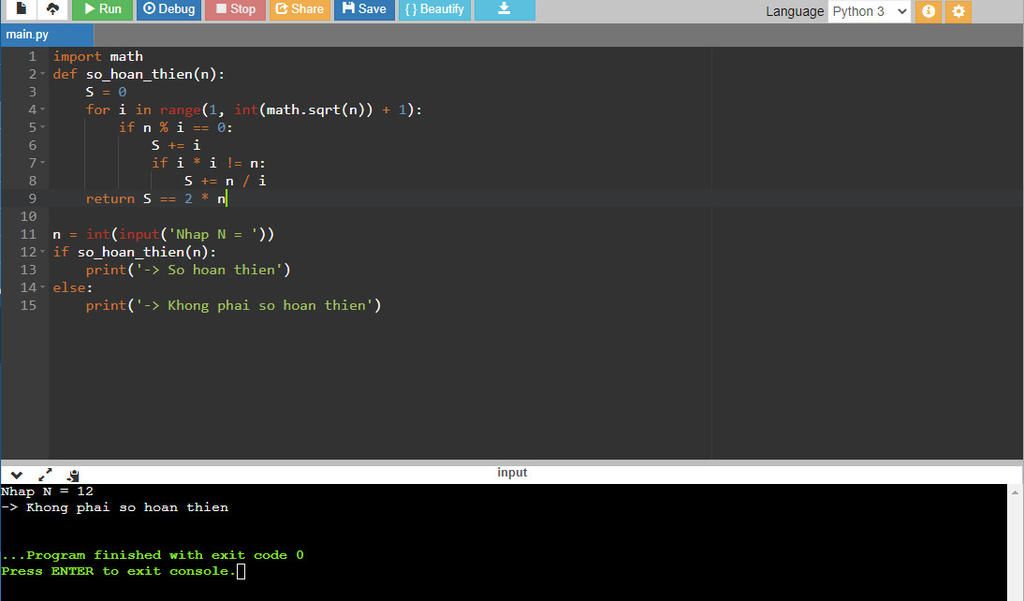Image resolution: width=1024 pixels, height=601 pixels.
Task: Start the Debug session
Action: [169, 9]
